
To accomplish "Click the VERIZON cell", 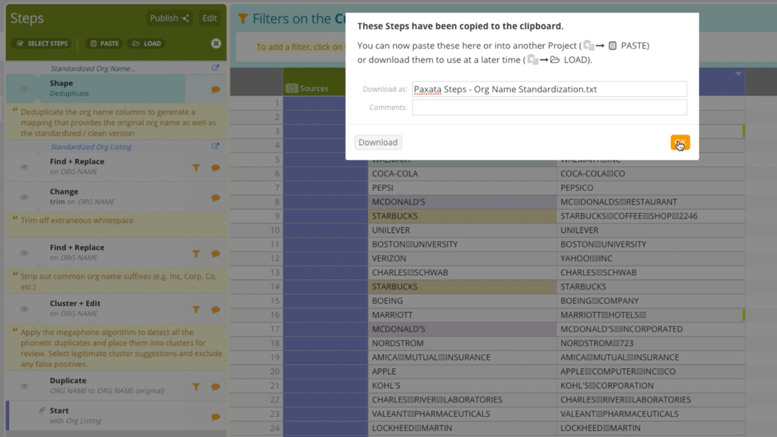I will click(462, 259).
